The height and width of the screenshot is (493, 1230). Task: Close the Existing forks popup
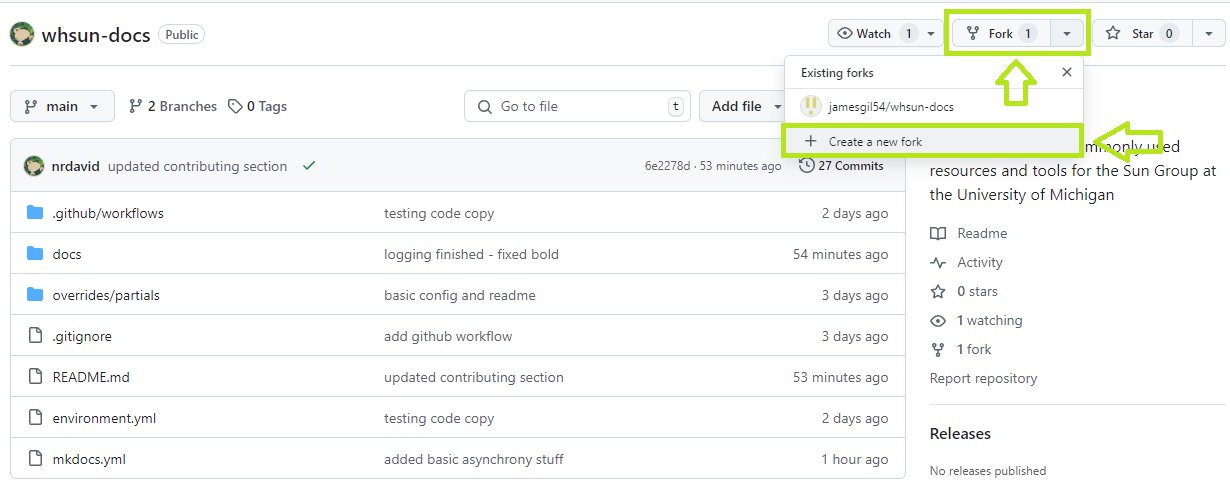pyautogui.click(x=1066, y=72)
